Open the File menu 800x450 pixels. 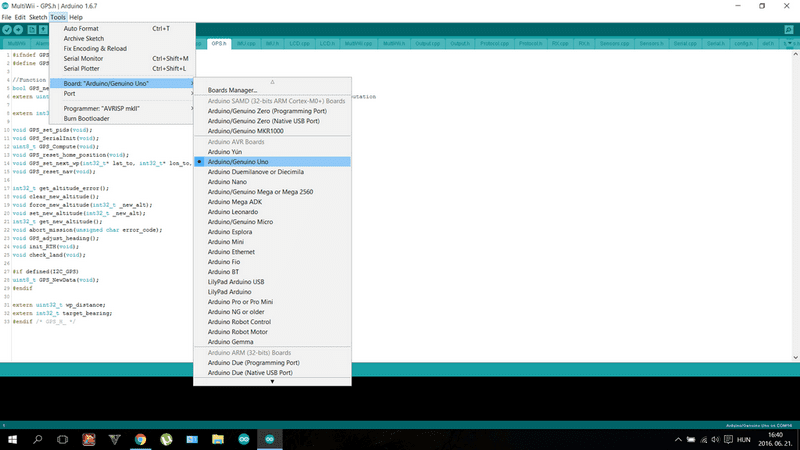point(6,17)
